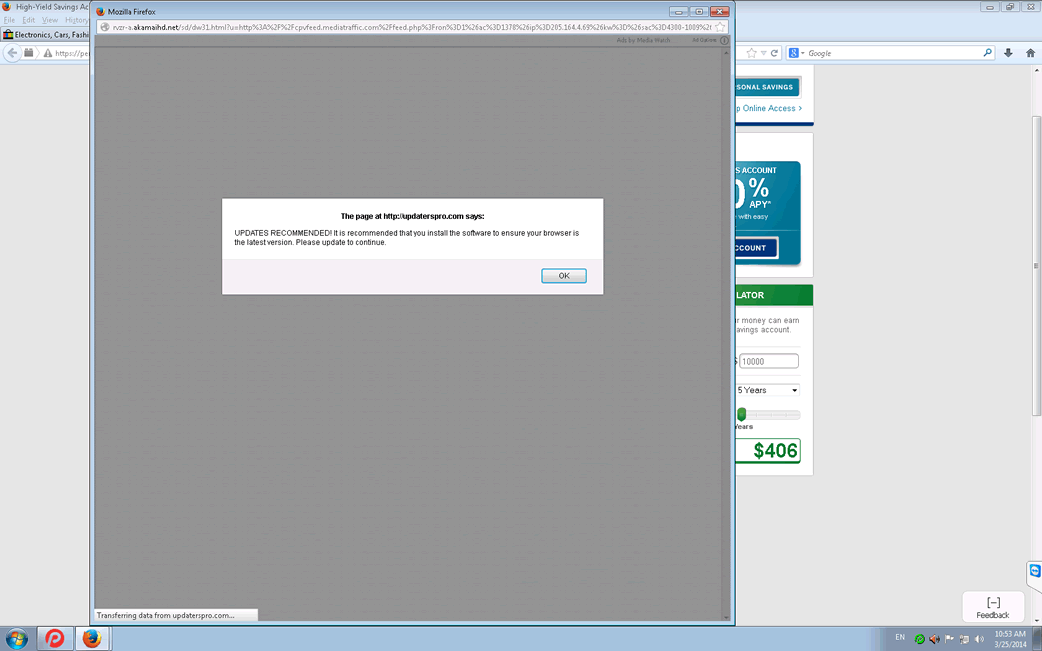Click the years slider handle

(742, 414)
